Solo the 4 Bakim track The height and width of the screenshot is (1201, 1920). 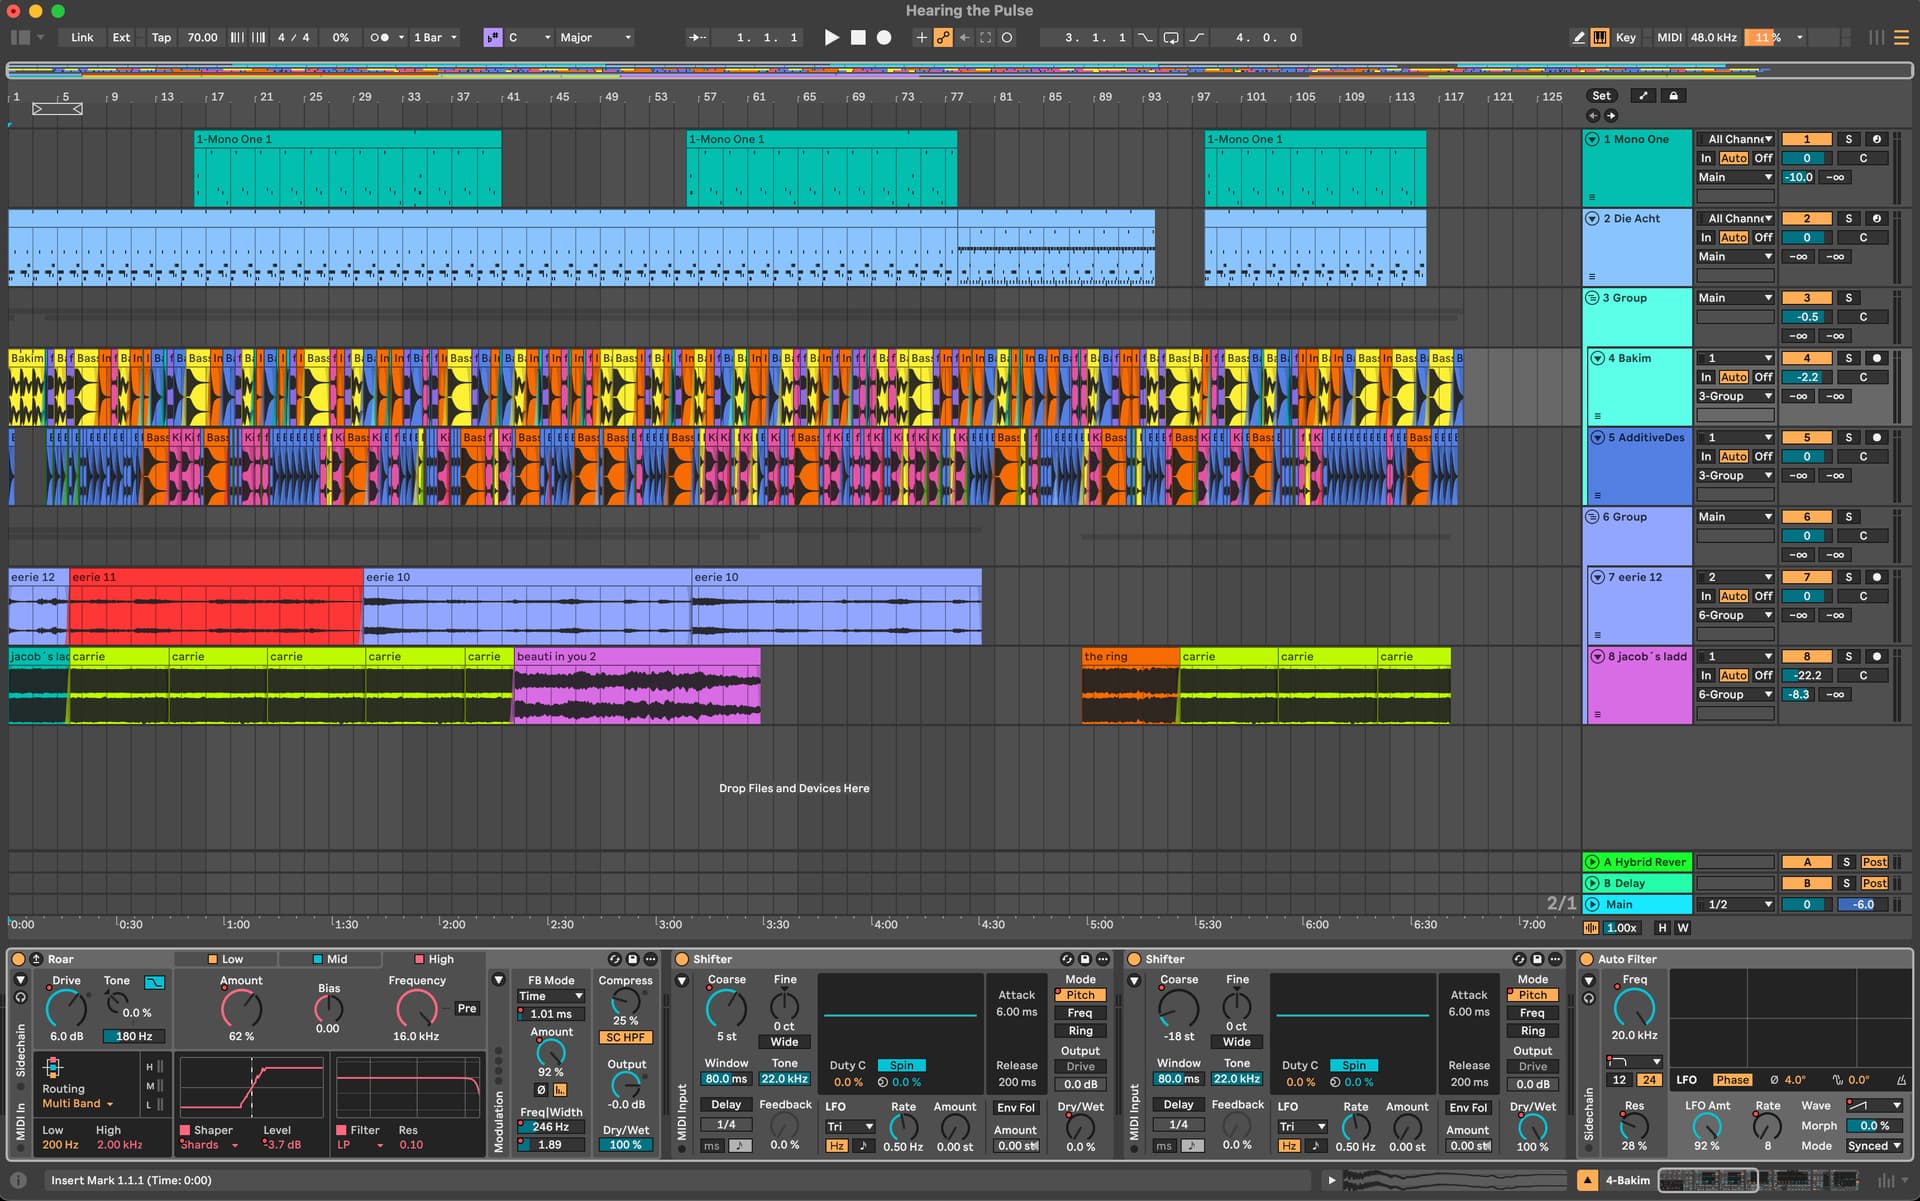point(1848,358)
